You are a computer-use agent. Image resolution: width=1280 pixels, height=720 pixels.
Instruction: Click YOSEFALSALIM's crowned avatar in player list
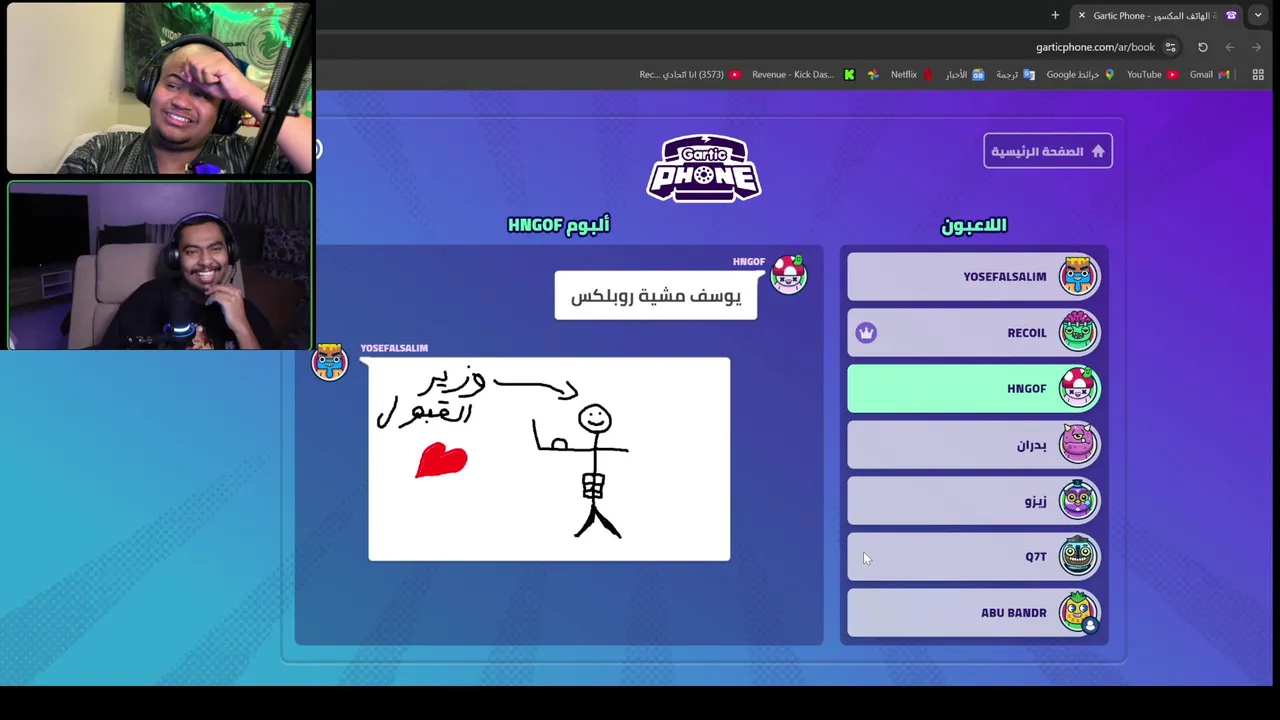[x=1077, y=275]
